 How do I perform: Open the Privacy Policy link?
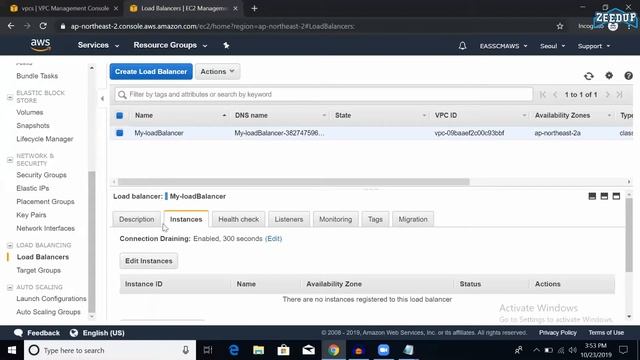point(558,333)
